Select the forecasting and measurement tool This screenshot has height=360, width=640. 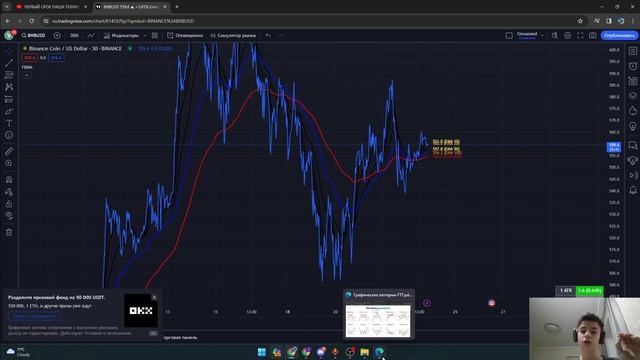pos(9,99)
